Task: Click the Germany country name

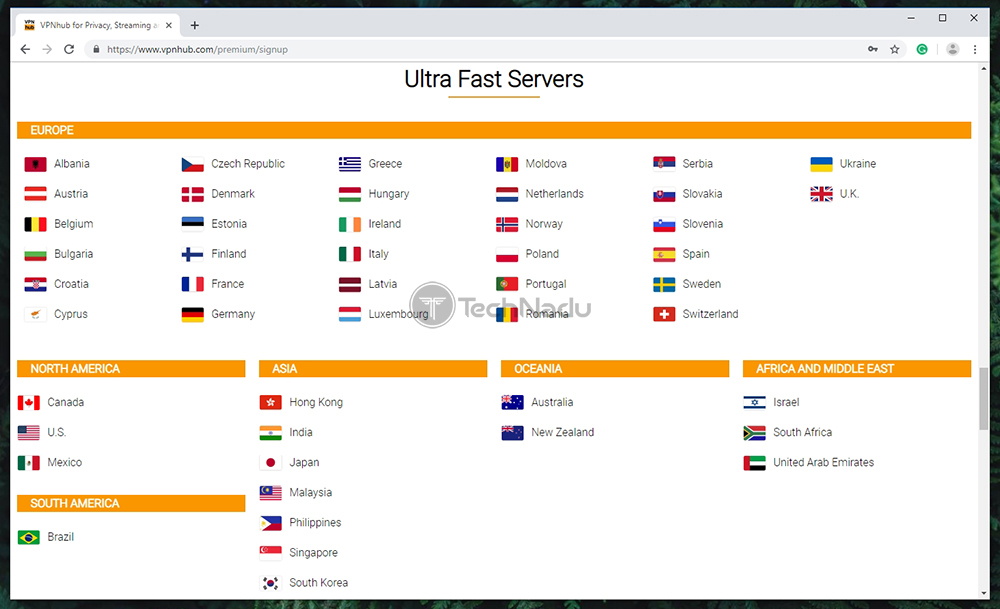Action: pos(233,314)
